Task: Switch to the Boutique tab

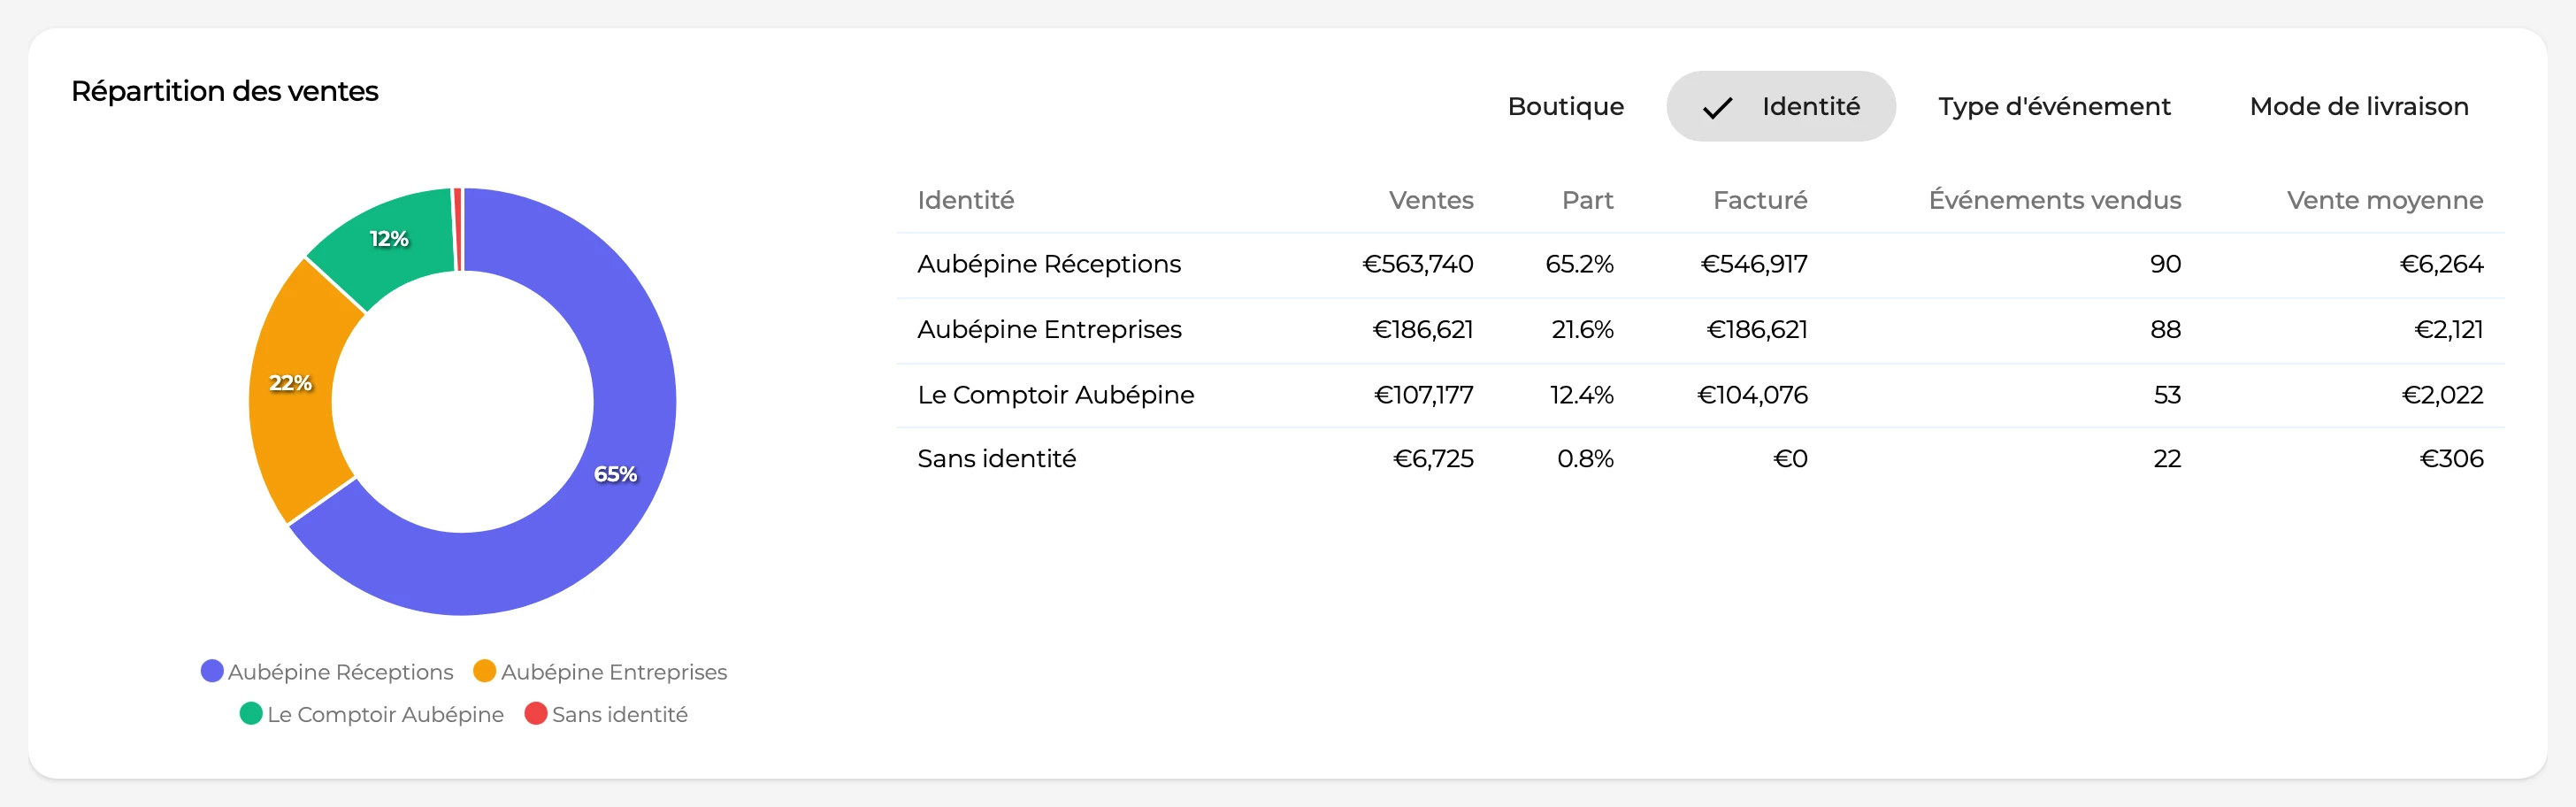Action: click(x=1565, y=106)
